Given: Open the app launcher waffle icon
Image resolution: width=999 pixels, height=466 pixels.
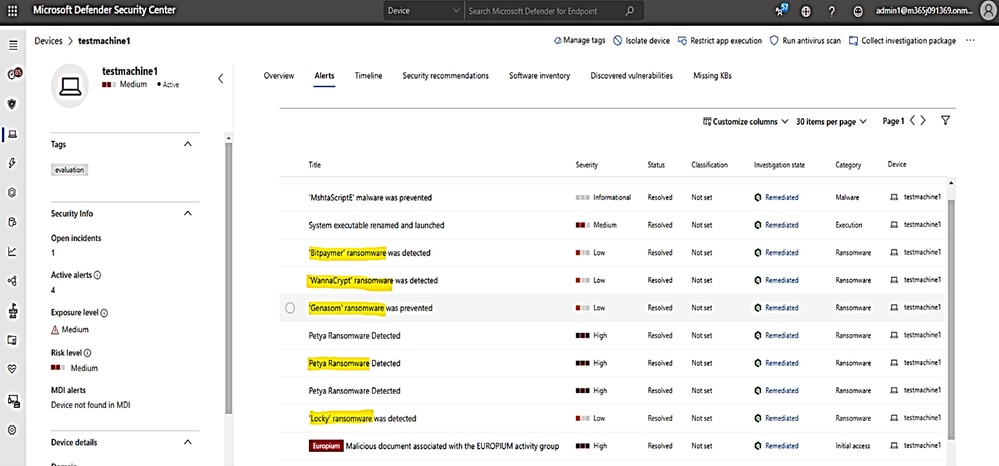Looking at the screenshot, I should click(13, 11).
